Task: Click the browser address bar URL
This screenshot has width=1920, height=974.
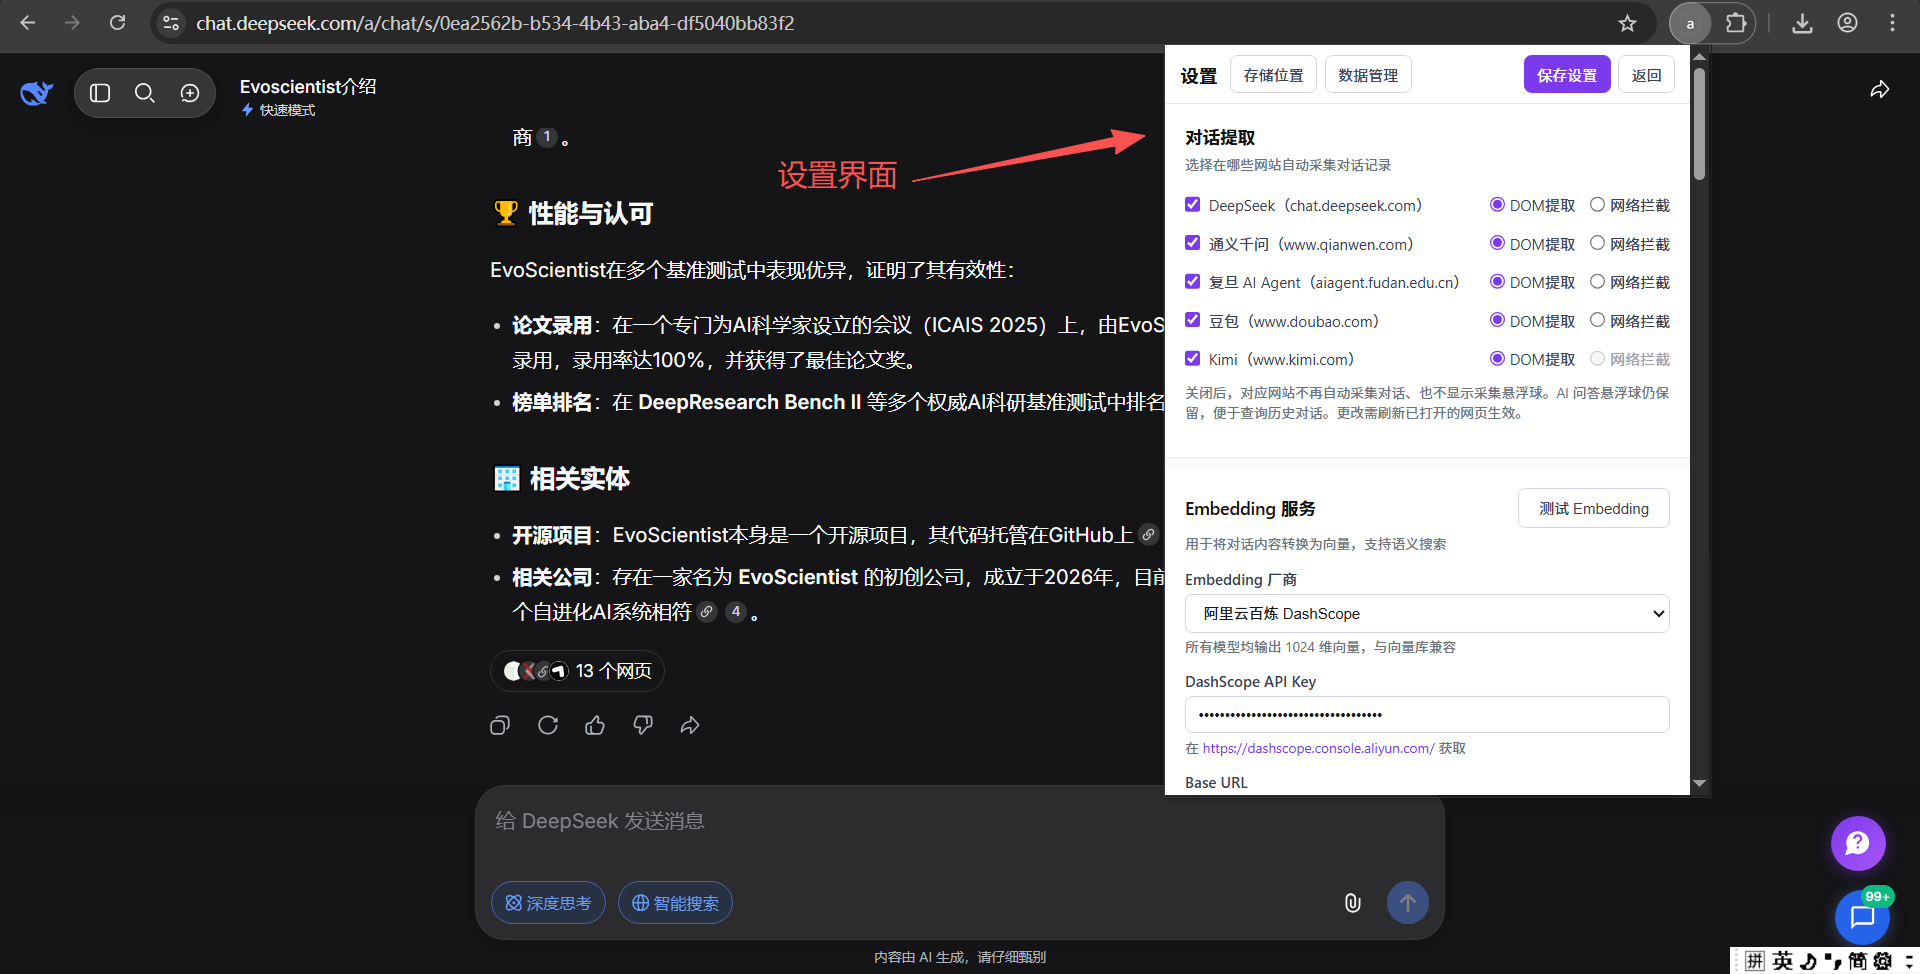Action: point(495,23)
